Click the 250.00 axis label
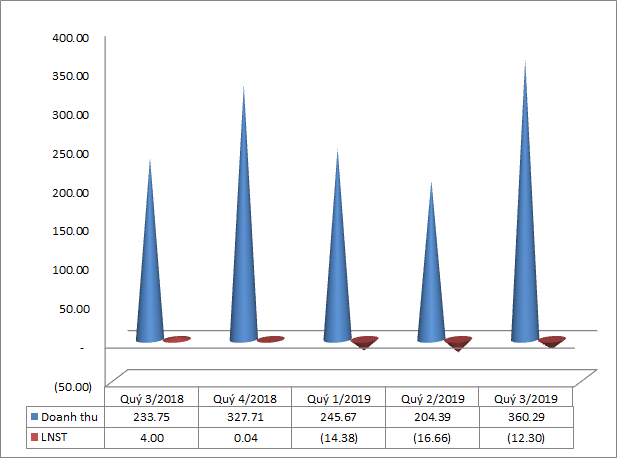 [71, 154]
